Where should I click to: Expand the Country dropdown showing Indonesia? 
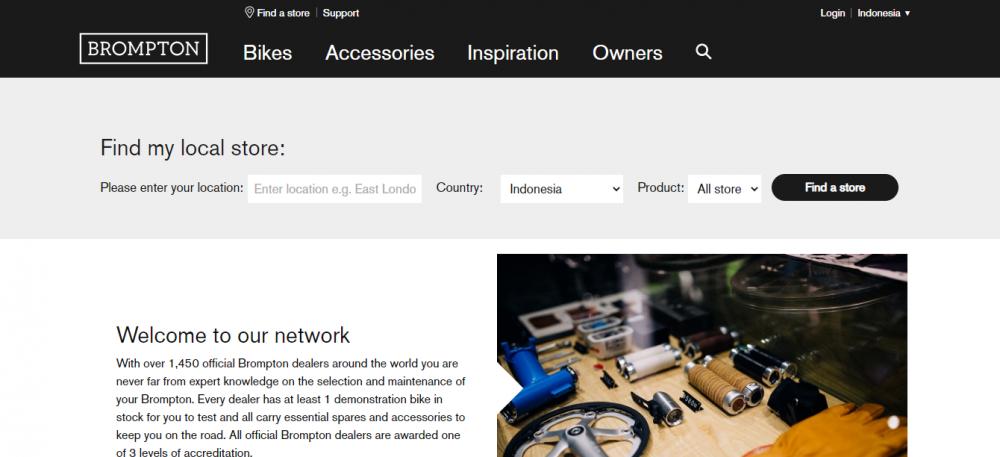click(562, 189)
